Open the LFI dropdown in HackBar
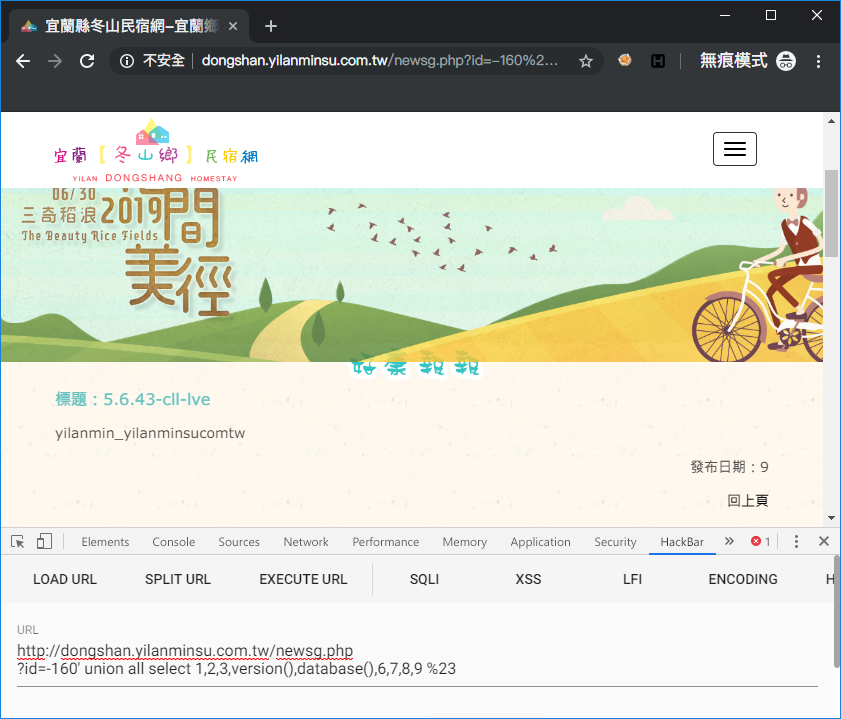Image resolution: width=841 pixels, height=719 pixels. pos(632,579)
